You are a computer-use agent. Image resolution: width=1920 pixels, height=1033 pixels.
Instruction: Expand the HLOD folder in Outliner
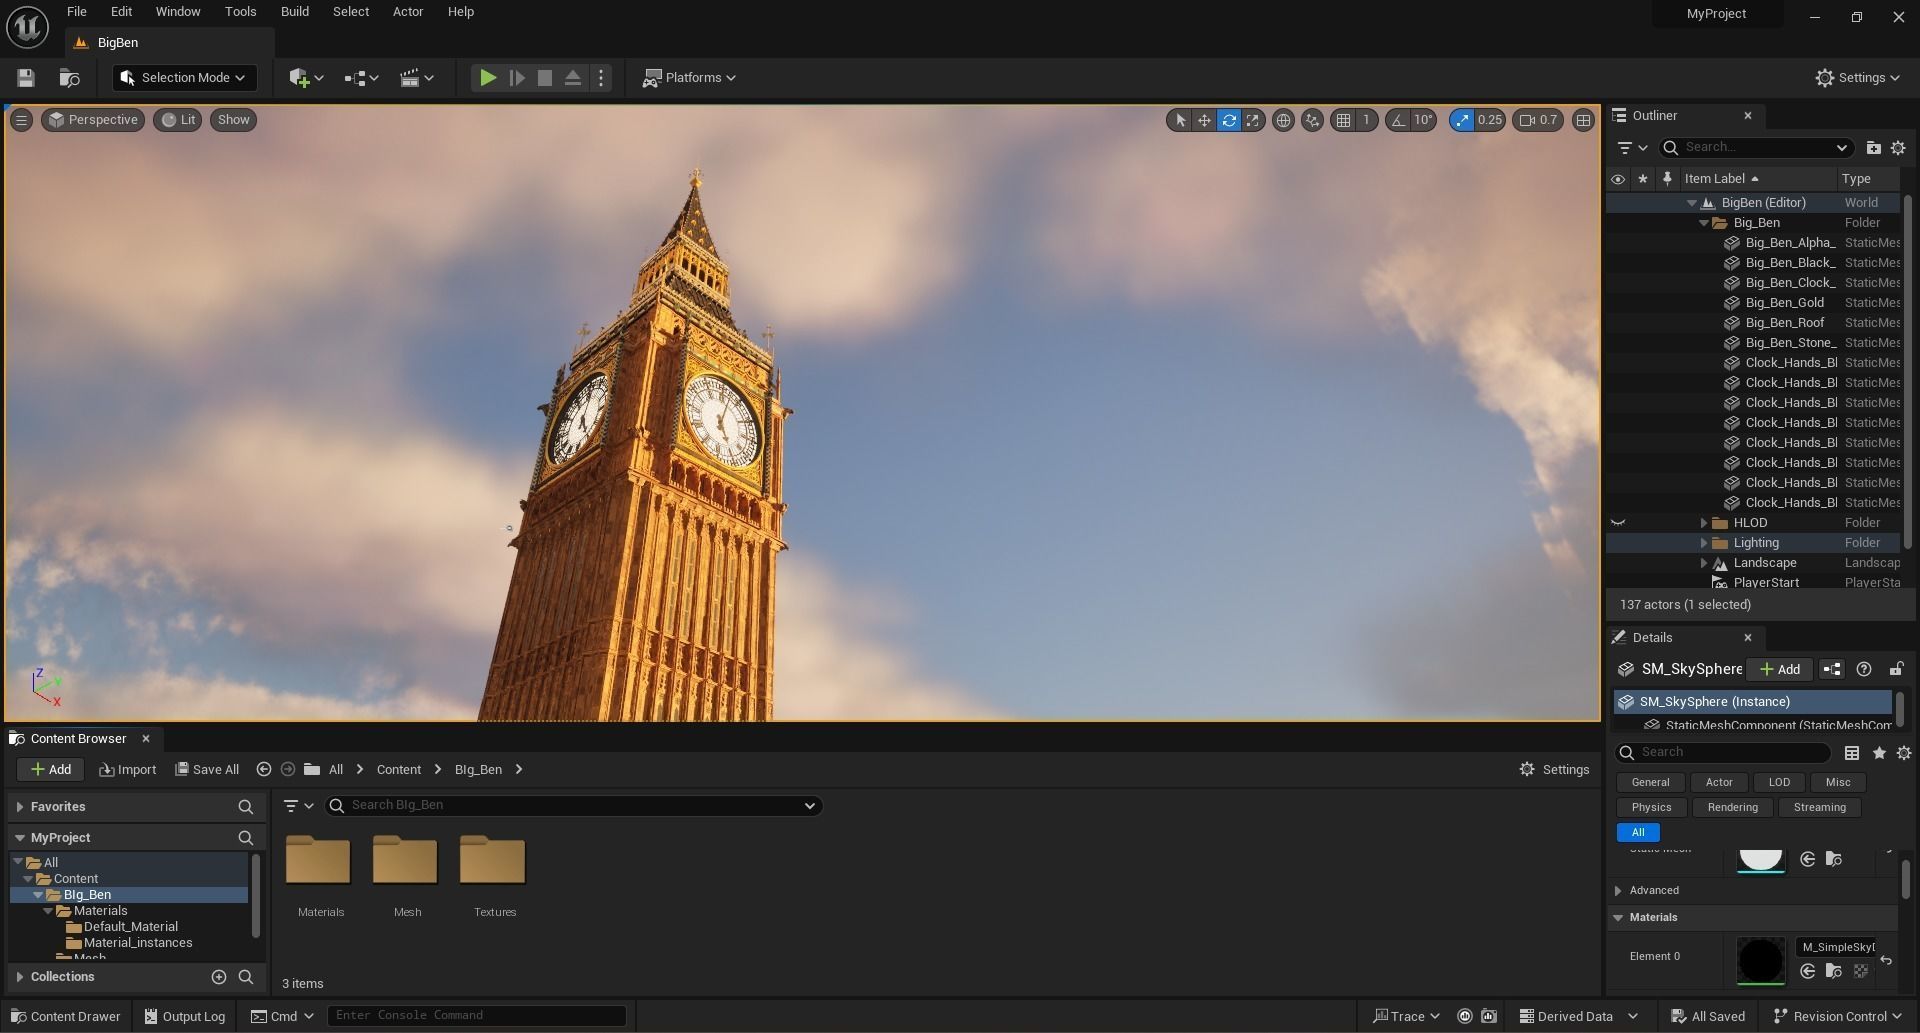[x=1705, y=523]
